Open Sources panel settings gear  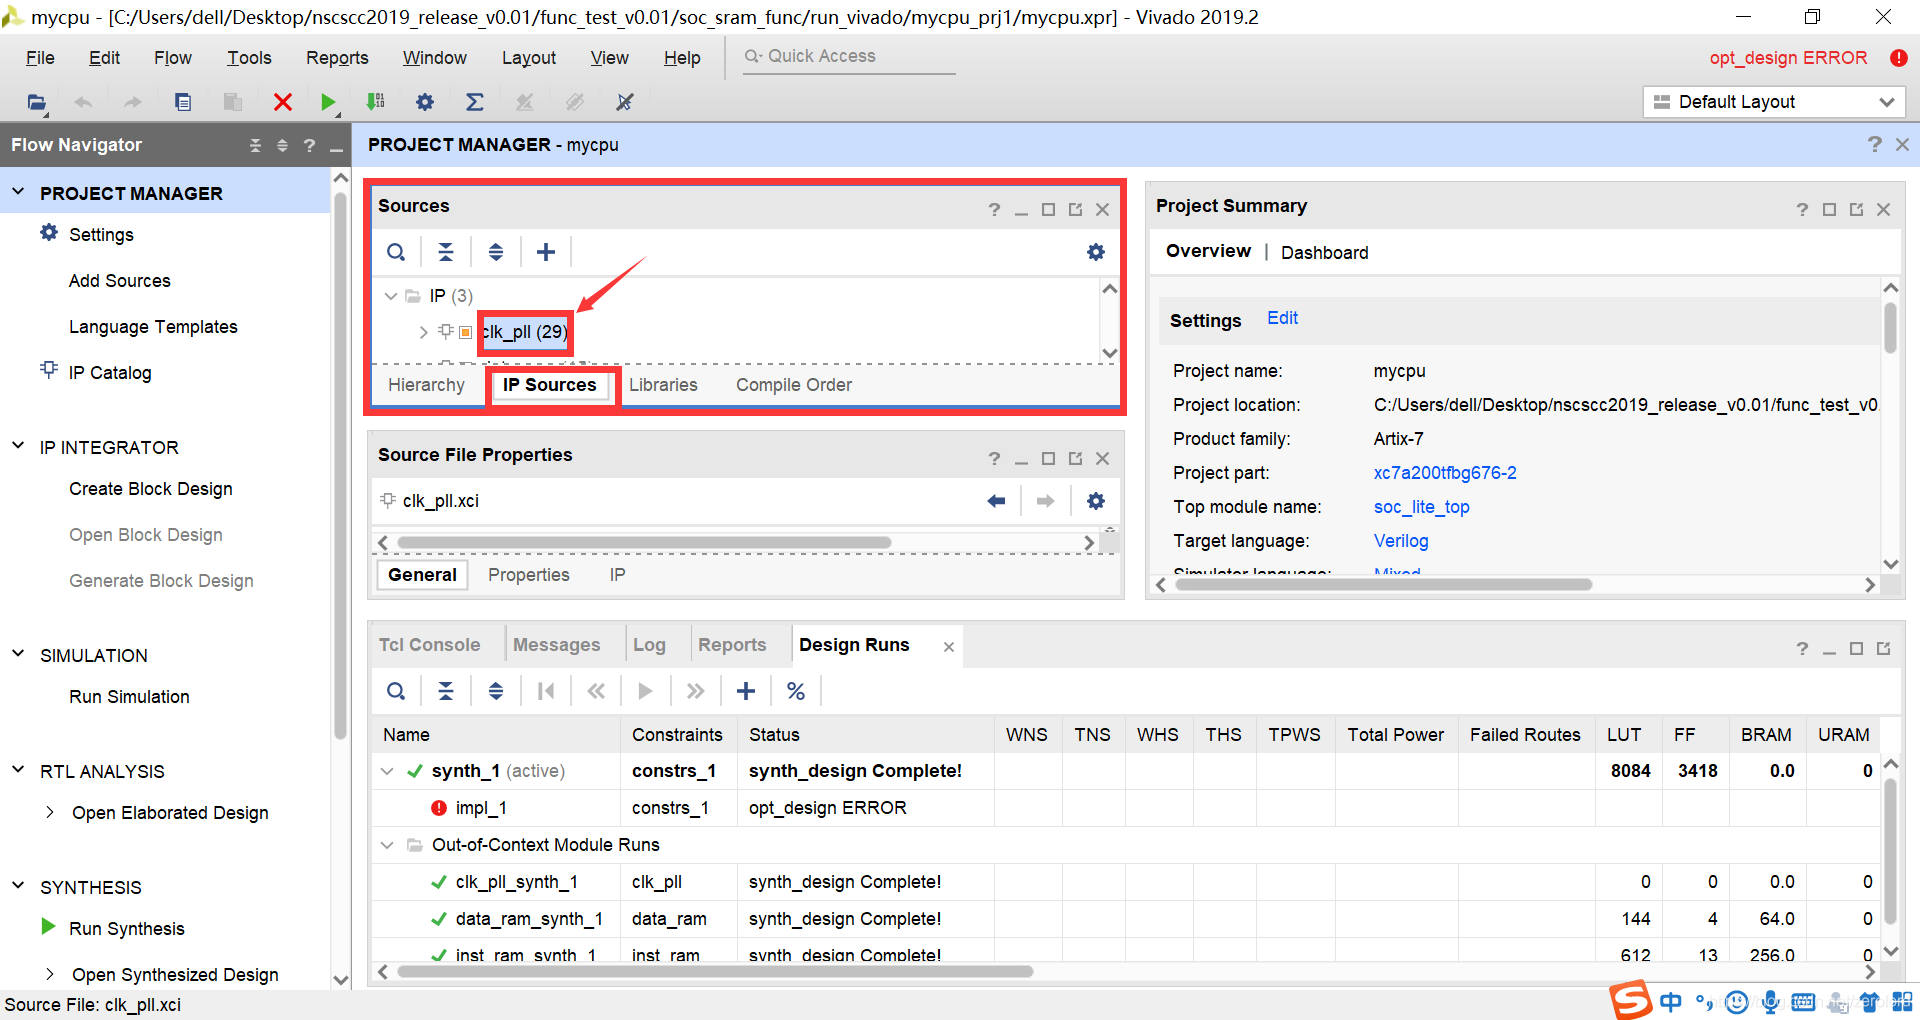click(1096, 252)
